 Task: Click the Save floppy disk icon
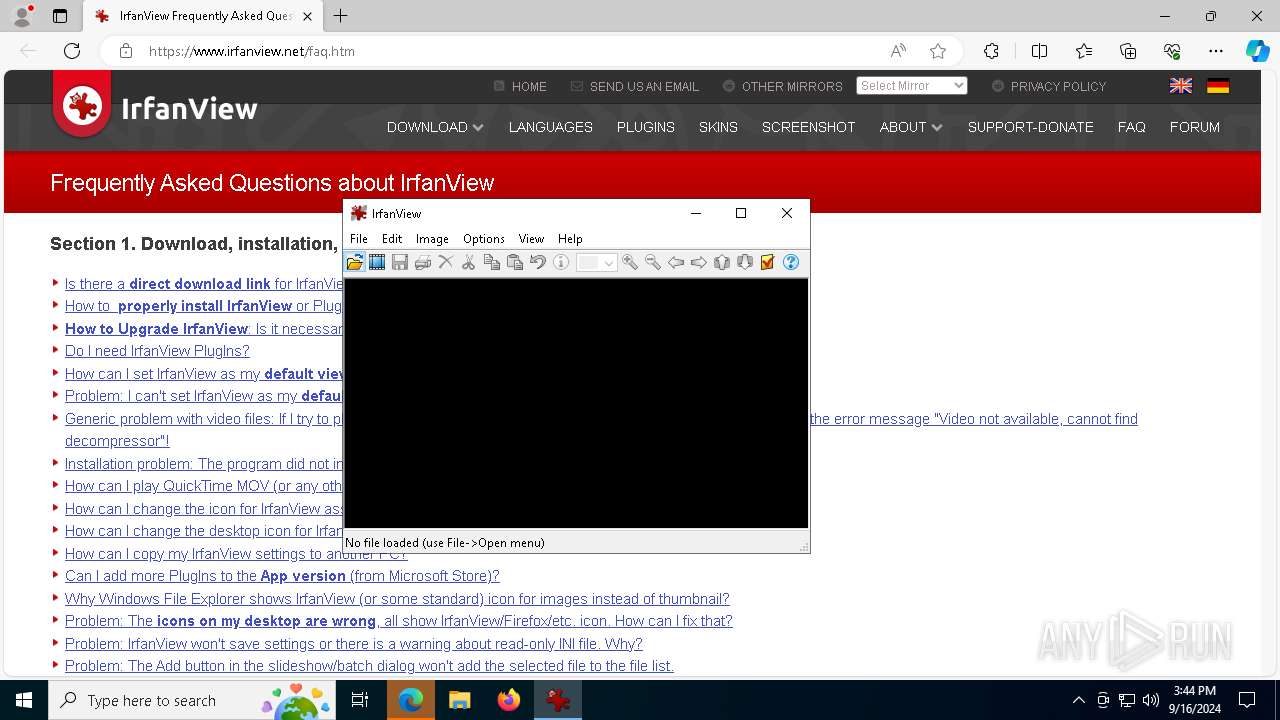point(400,262)
